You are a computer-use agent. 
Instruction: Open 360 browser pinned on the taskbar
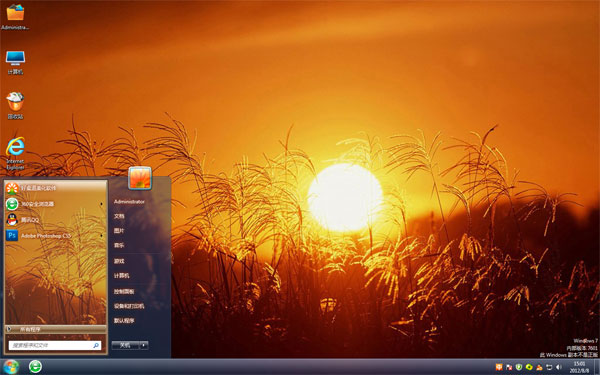click(36, 367)
